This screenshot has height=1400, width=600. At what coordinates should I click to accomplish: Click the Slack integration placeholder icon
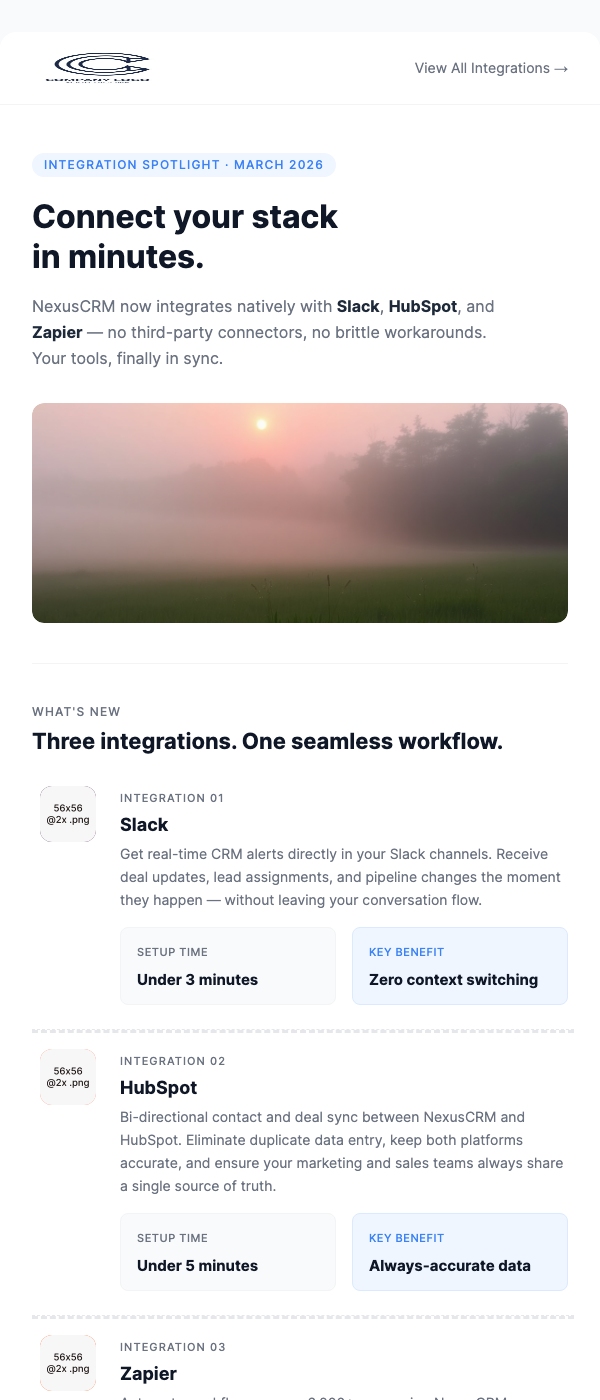point(68,813)
